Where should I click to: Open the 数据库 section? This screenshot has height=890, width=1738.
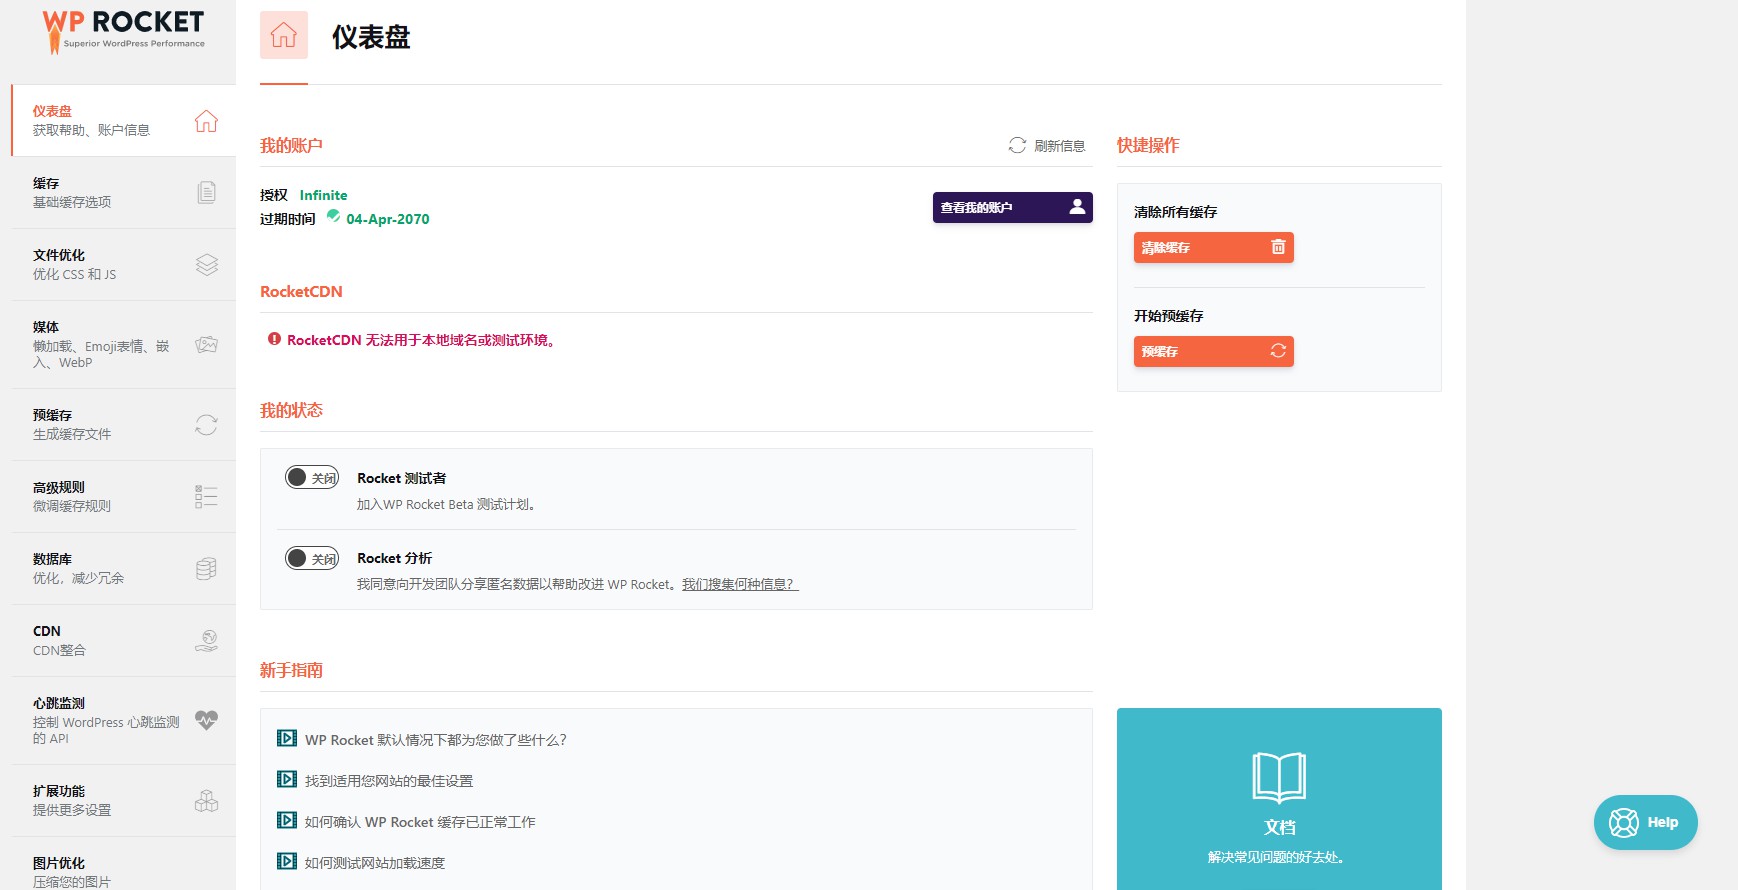coord(124,569)
